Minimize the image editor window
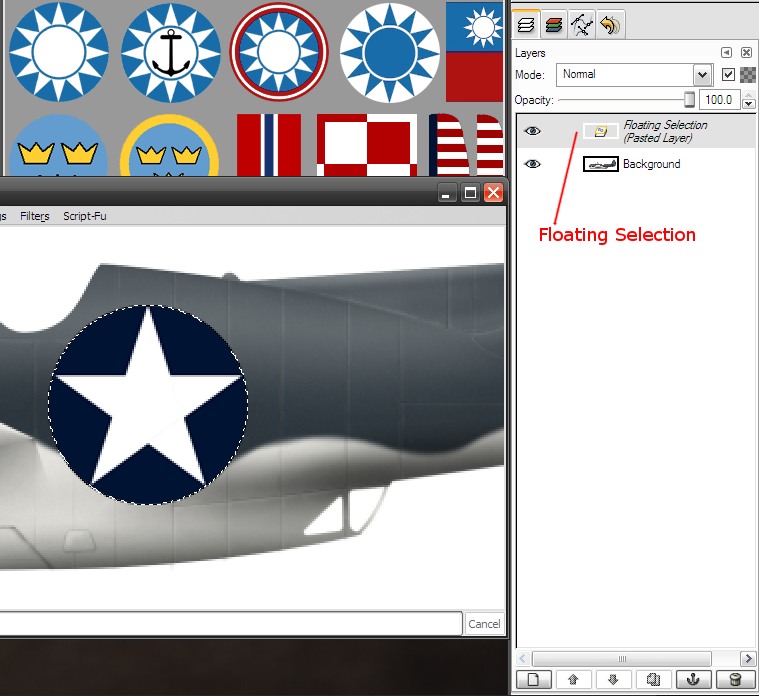The width and height of the screenshot is (759, 696). tap(446, 193)
